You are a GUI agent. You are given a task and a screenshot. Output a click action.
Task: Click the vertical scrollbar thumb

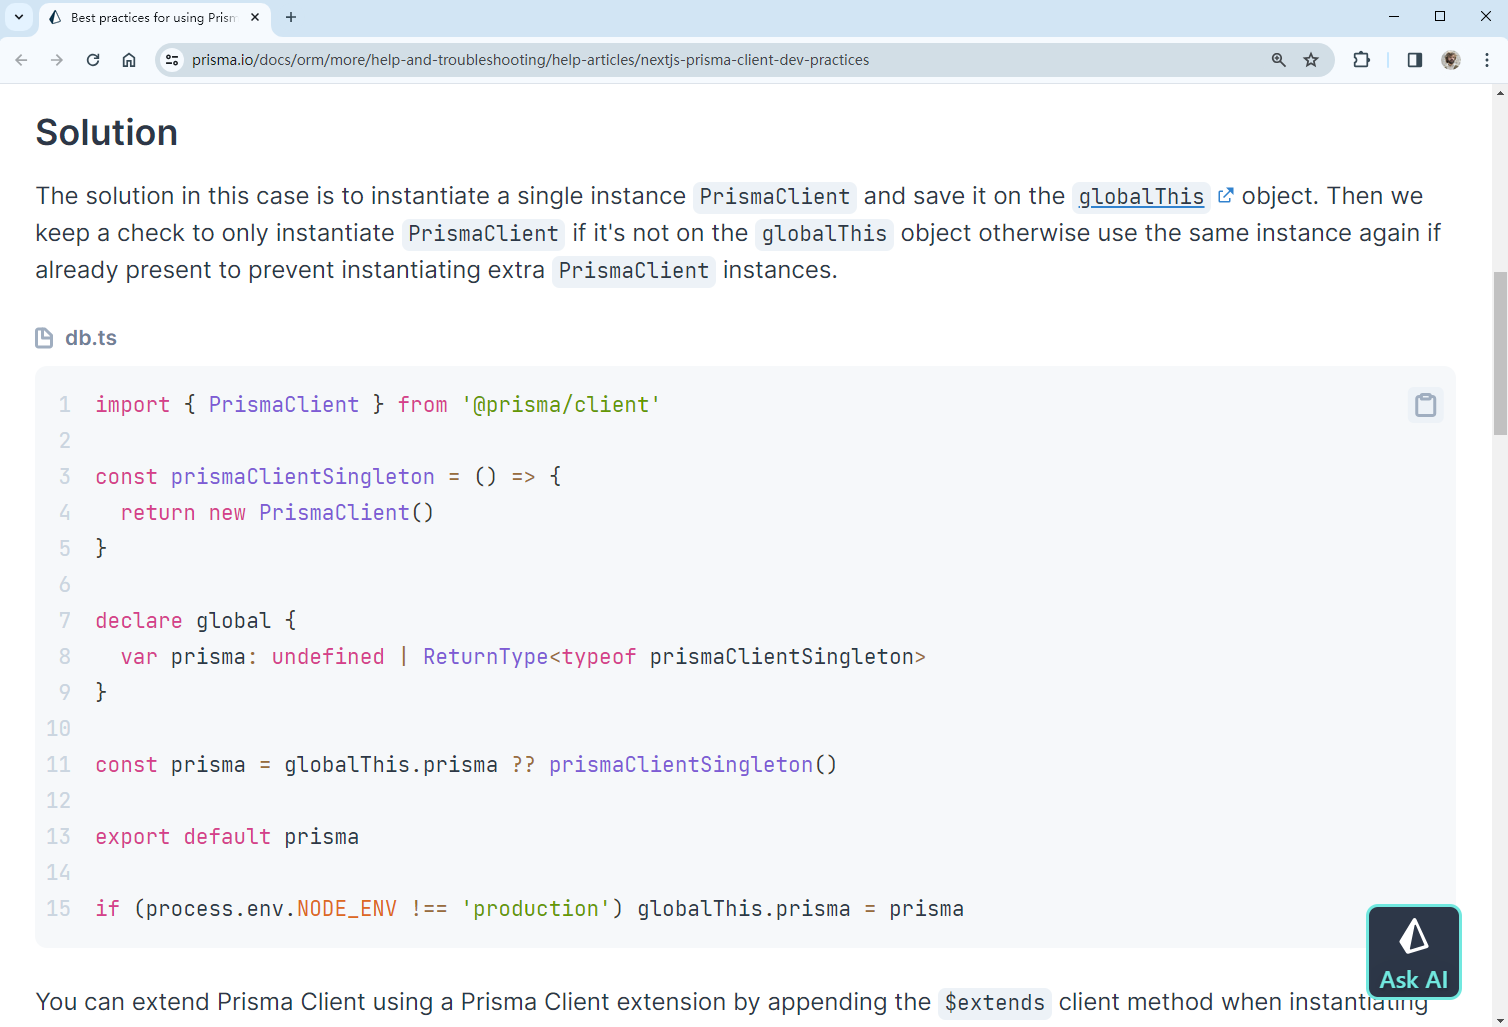click(1500, 353)
